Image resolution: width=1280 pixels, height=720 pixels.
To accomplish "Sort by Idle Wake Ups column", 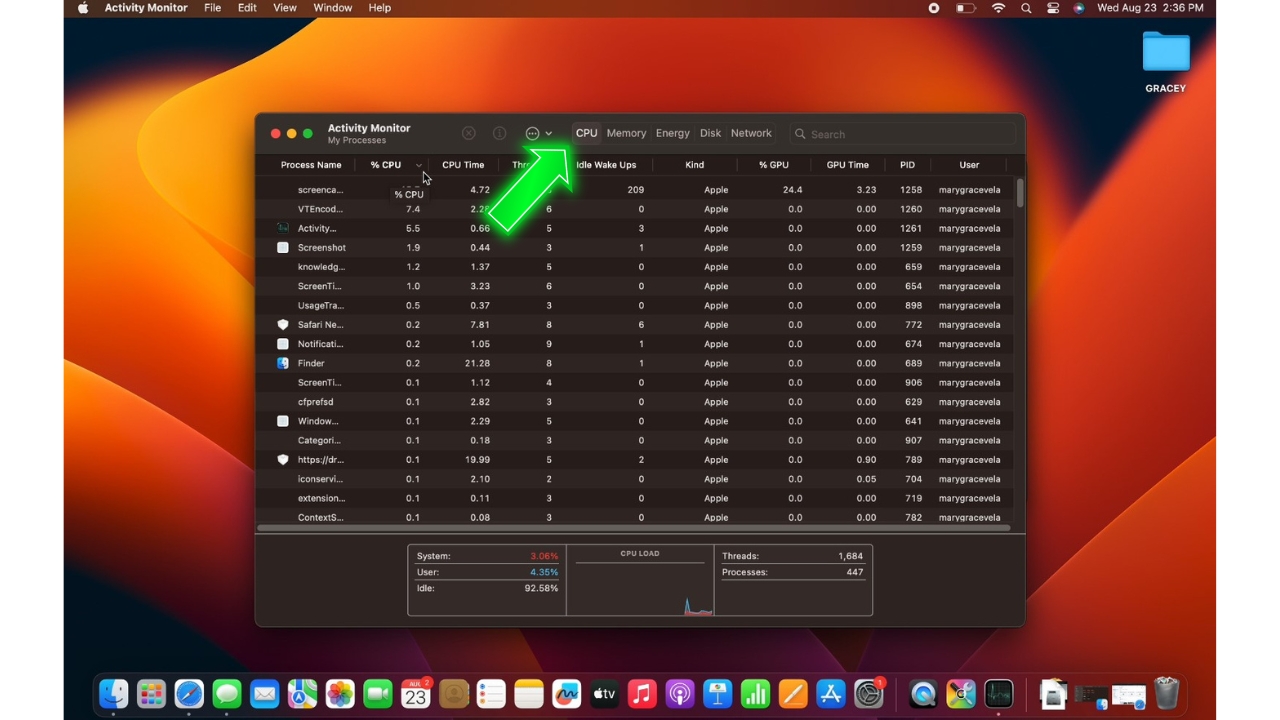I will tap(606, 165).
